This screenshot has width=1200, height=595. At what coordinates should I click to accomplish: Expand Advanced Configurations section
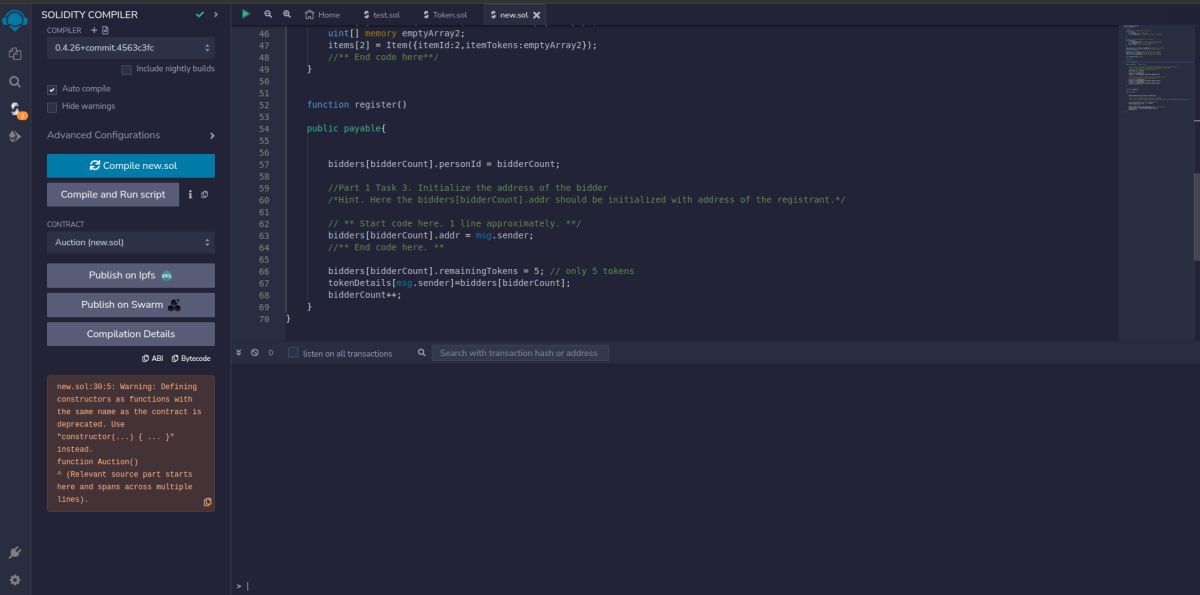(x=131, y=135)
